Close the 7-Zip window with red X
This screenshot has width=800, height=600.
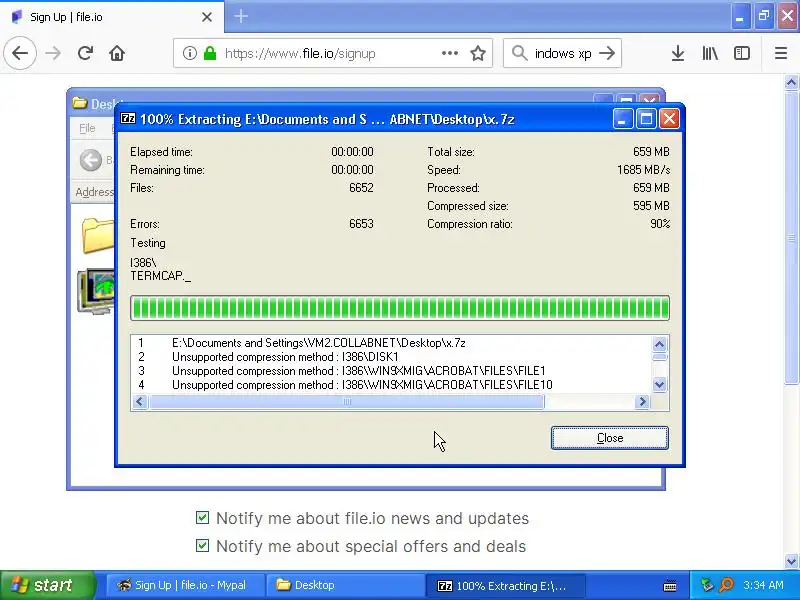point(669,119)
